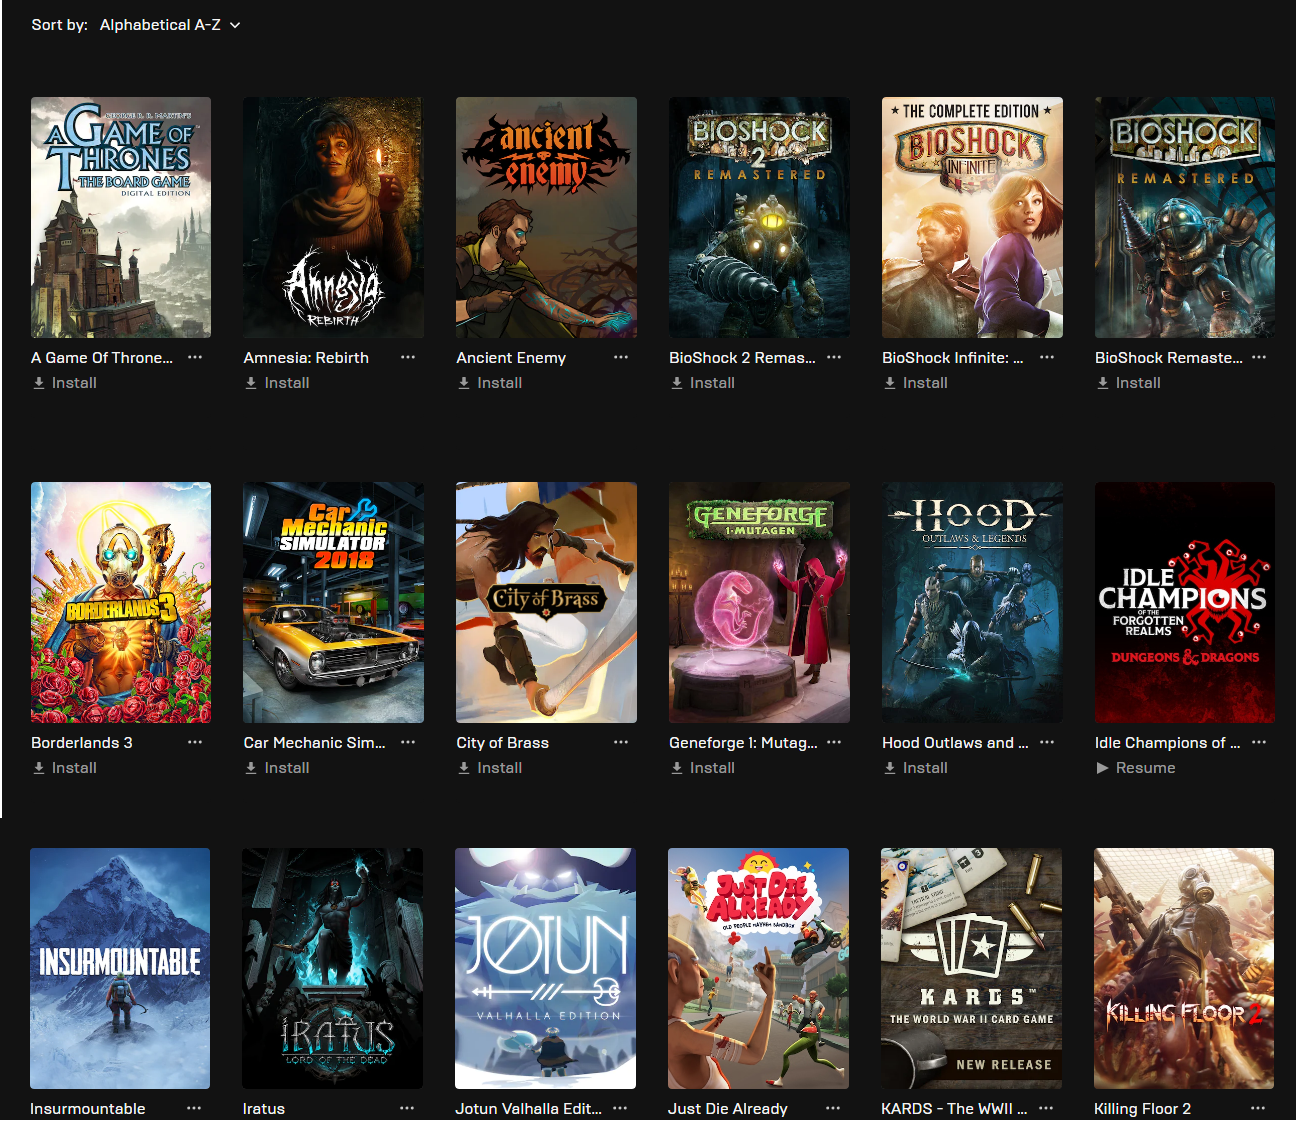Open the BioShock 2 Remastered cover
The height and width of the screenshot is (1124, 1300).
click(x=759, y=217)
